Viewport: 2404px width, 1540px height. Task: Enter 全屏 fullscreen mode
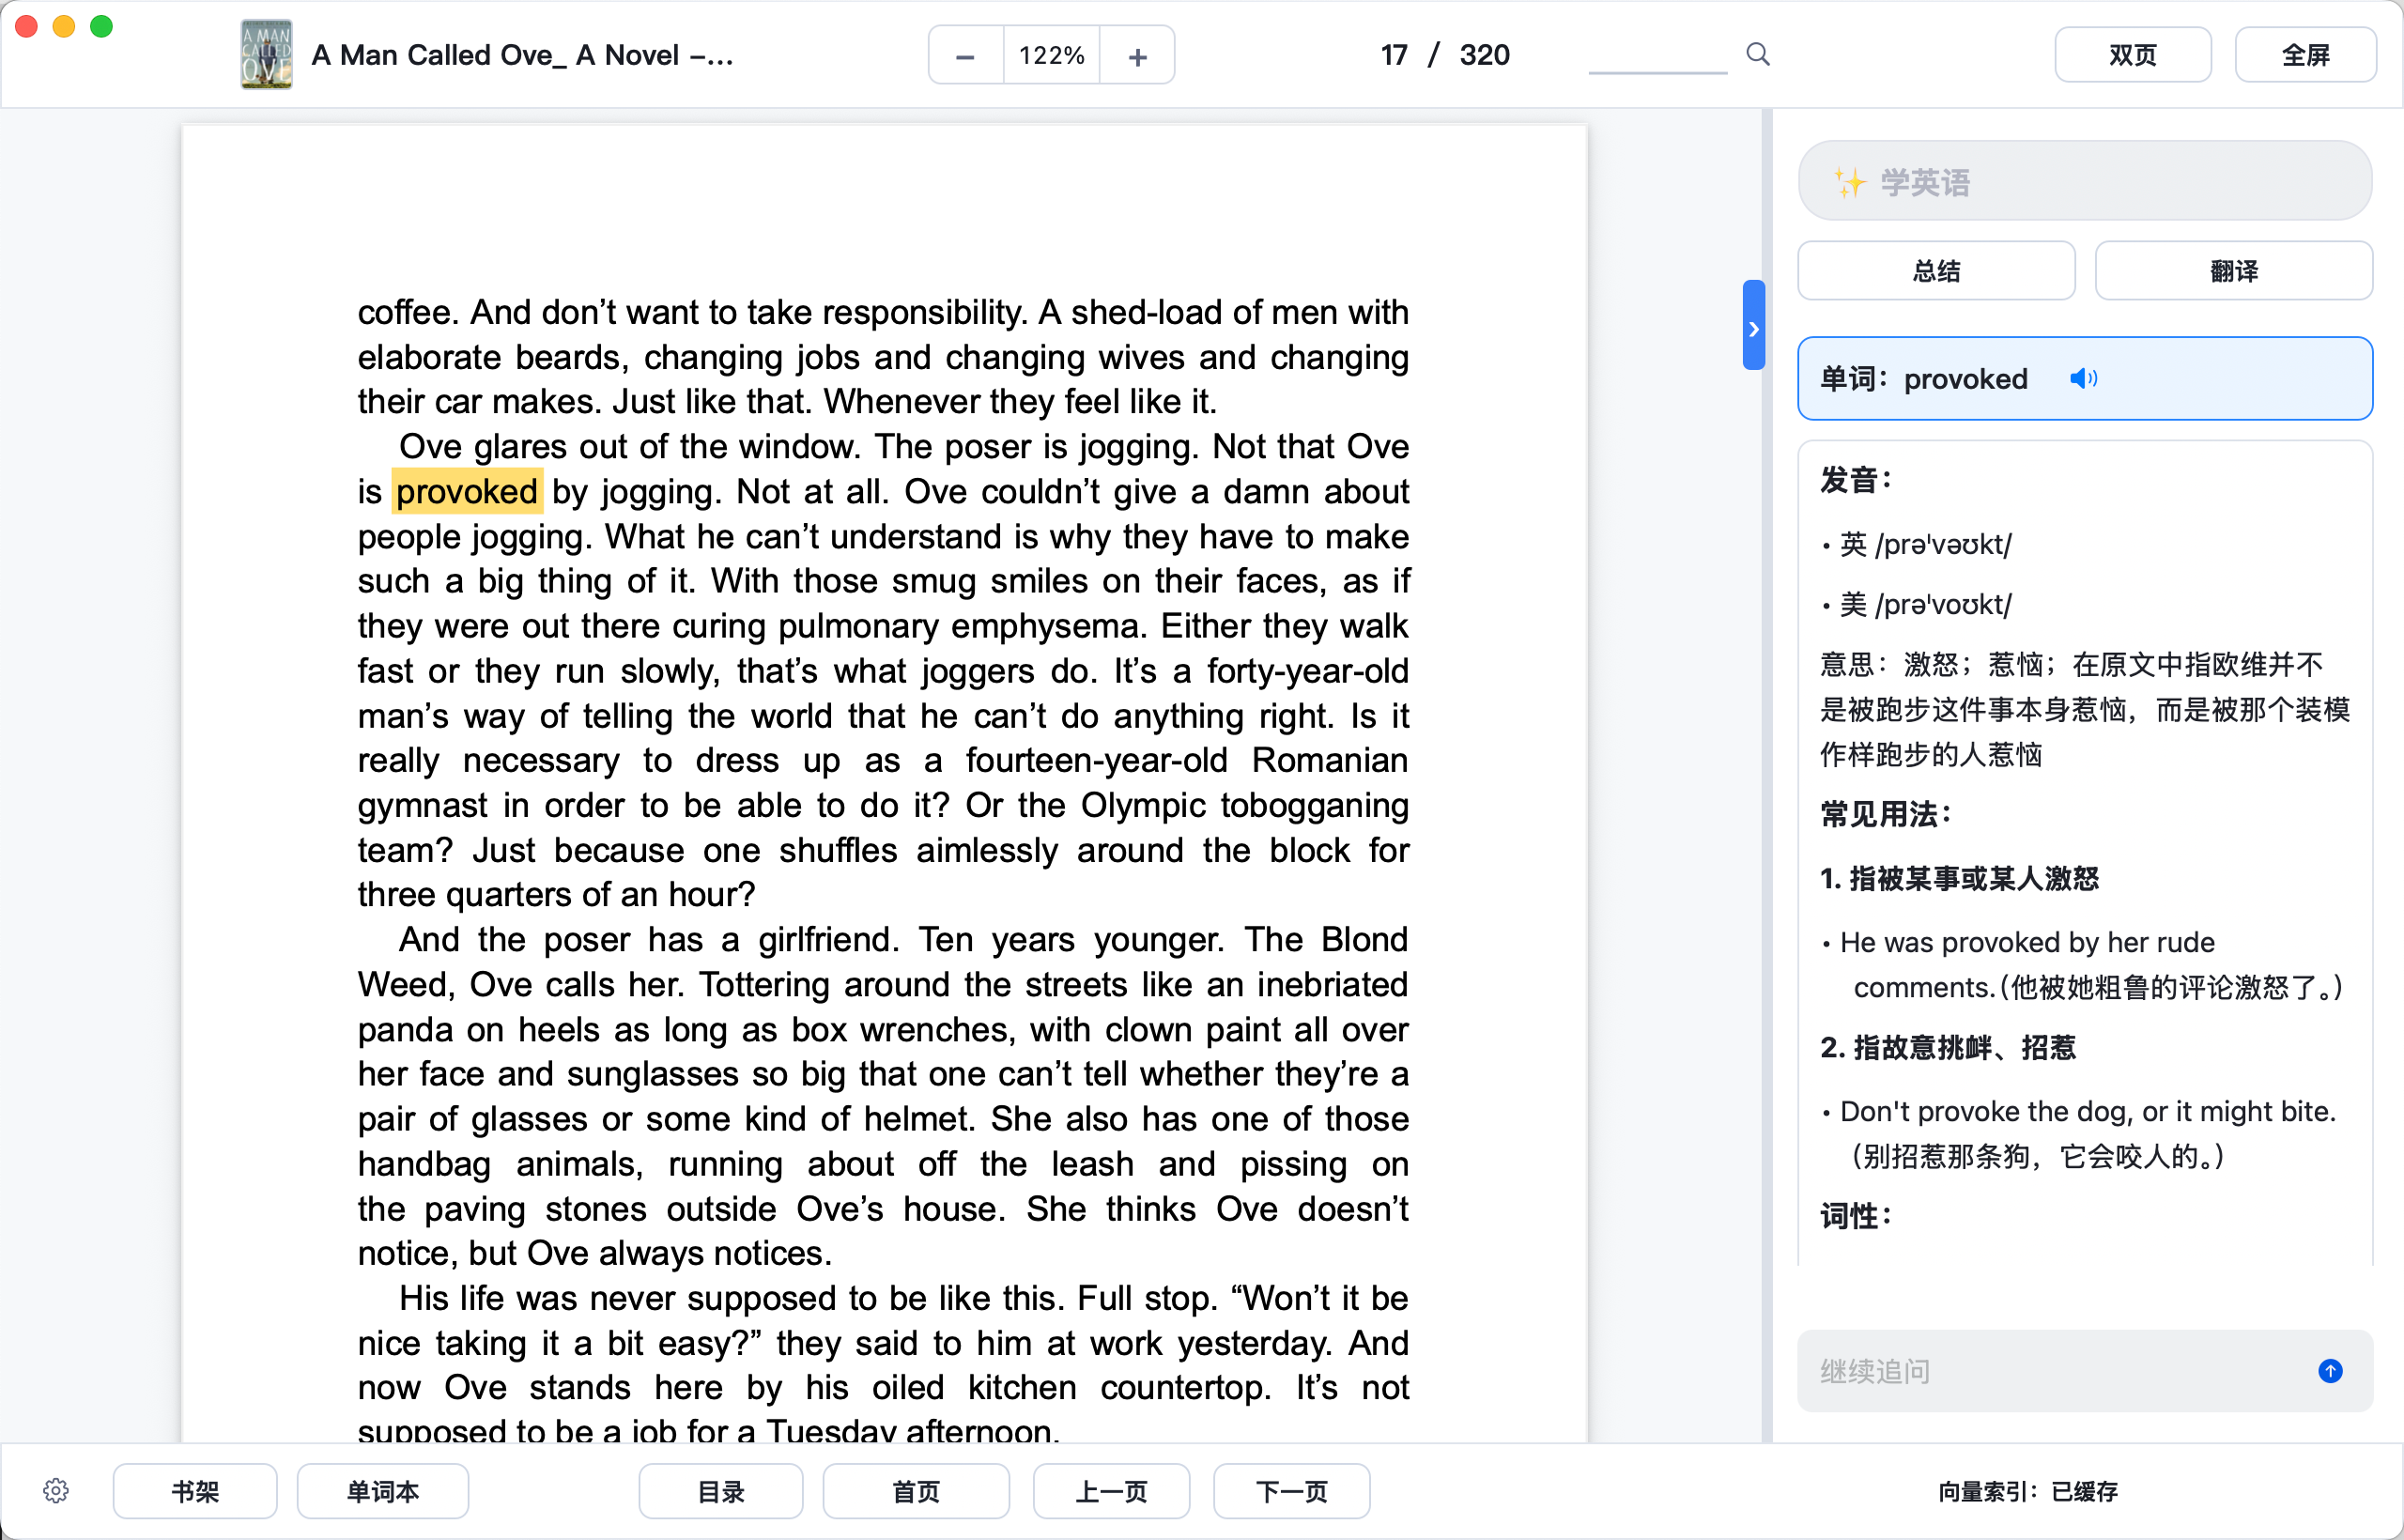pyautogui.click(x=2305, y=55)
